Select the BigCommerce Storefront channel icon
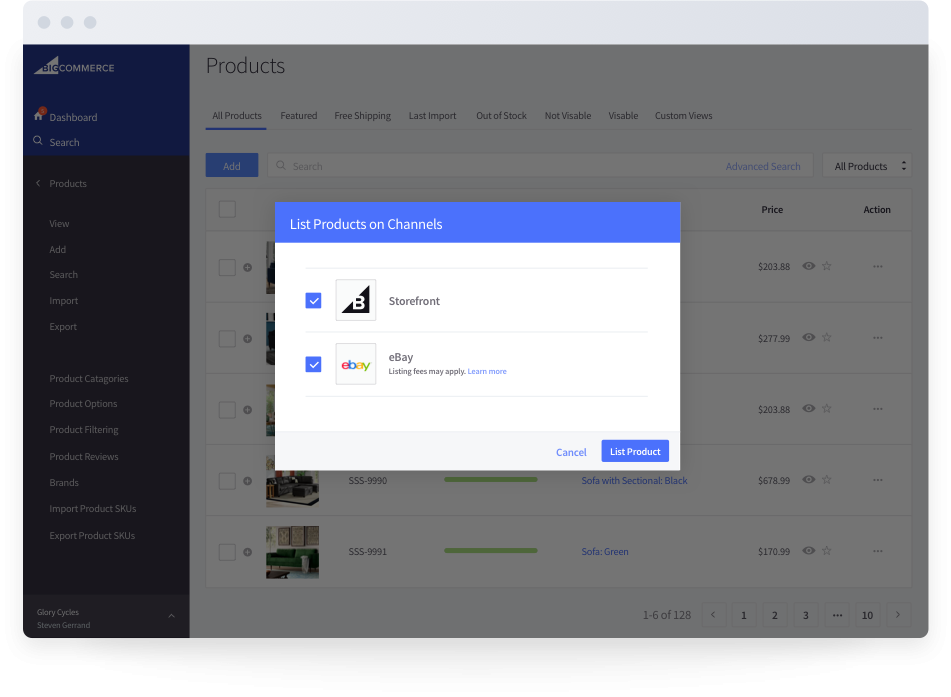 pos(355,300)
